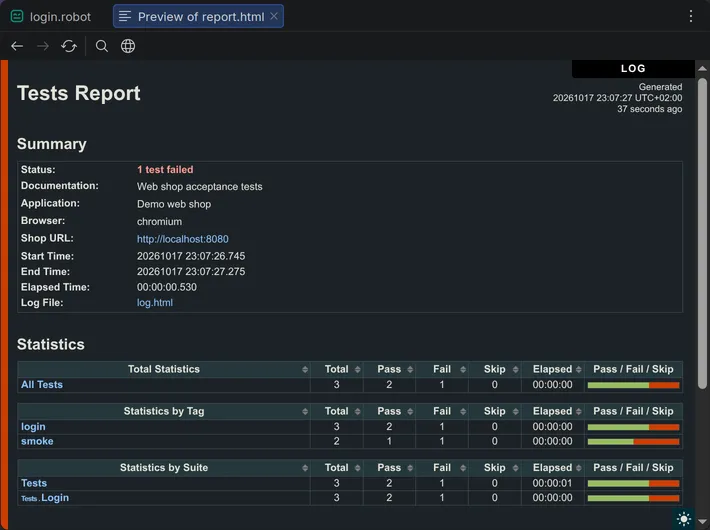The width and height of the screenshot is (710, 530).
Task: Click the End Time value 23:07:27.275
Action: point(191,271)
